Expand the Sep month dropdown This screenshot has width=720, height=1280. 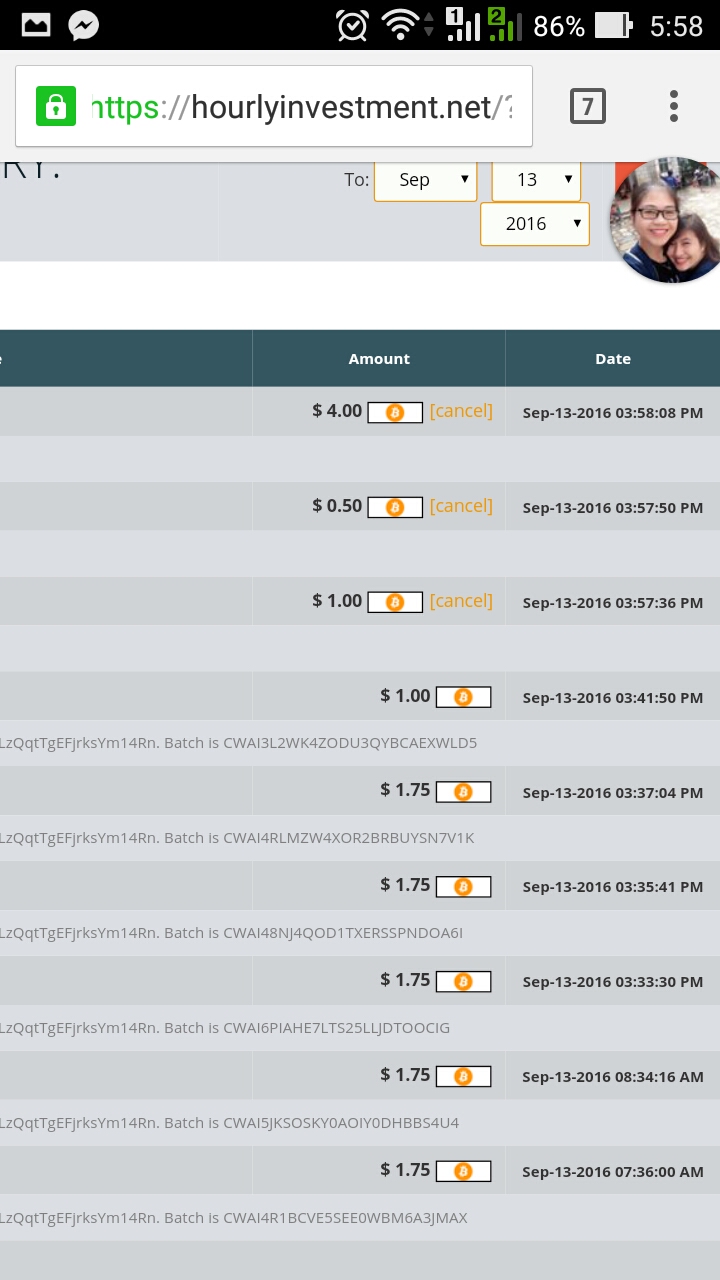pos(425,180)
